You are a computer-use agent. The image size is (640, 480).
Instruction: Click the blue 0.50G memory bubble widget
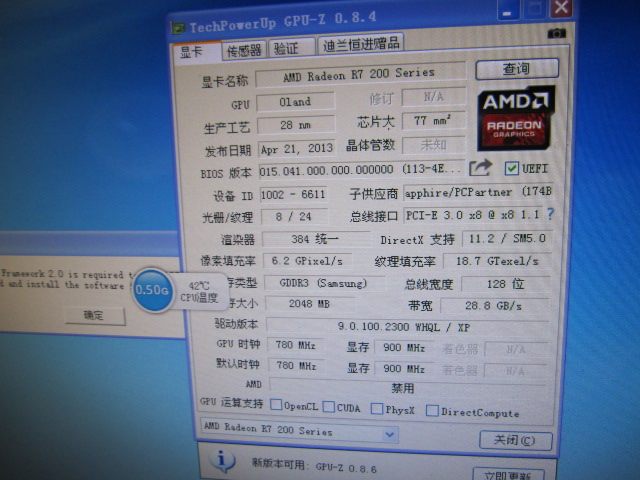152,290
